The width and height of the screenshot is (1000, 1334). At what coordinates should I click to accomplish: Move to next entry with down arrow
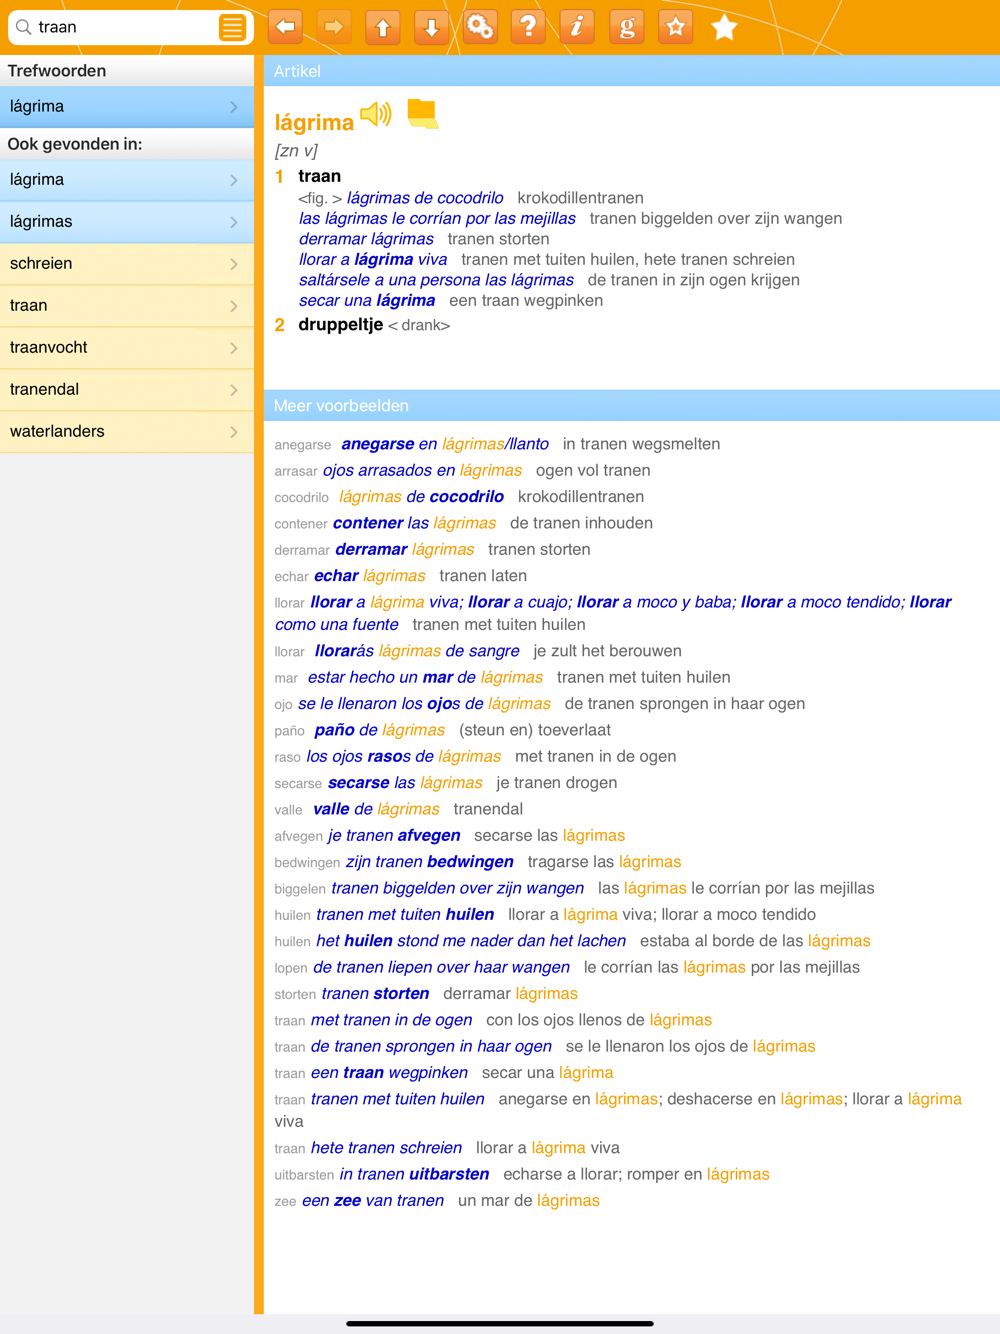[432, 27]
